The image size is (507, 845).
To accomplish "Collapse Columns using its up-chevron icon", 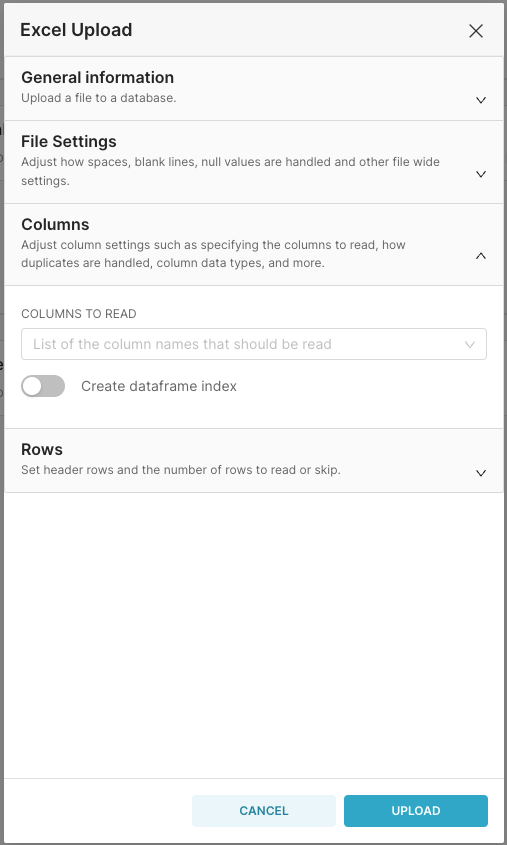I will pos(481,256).
